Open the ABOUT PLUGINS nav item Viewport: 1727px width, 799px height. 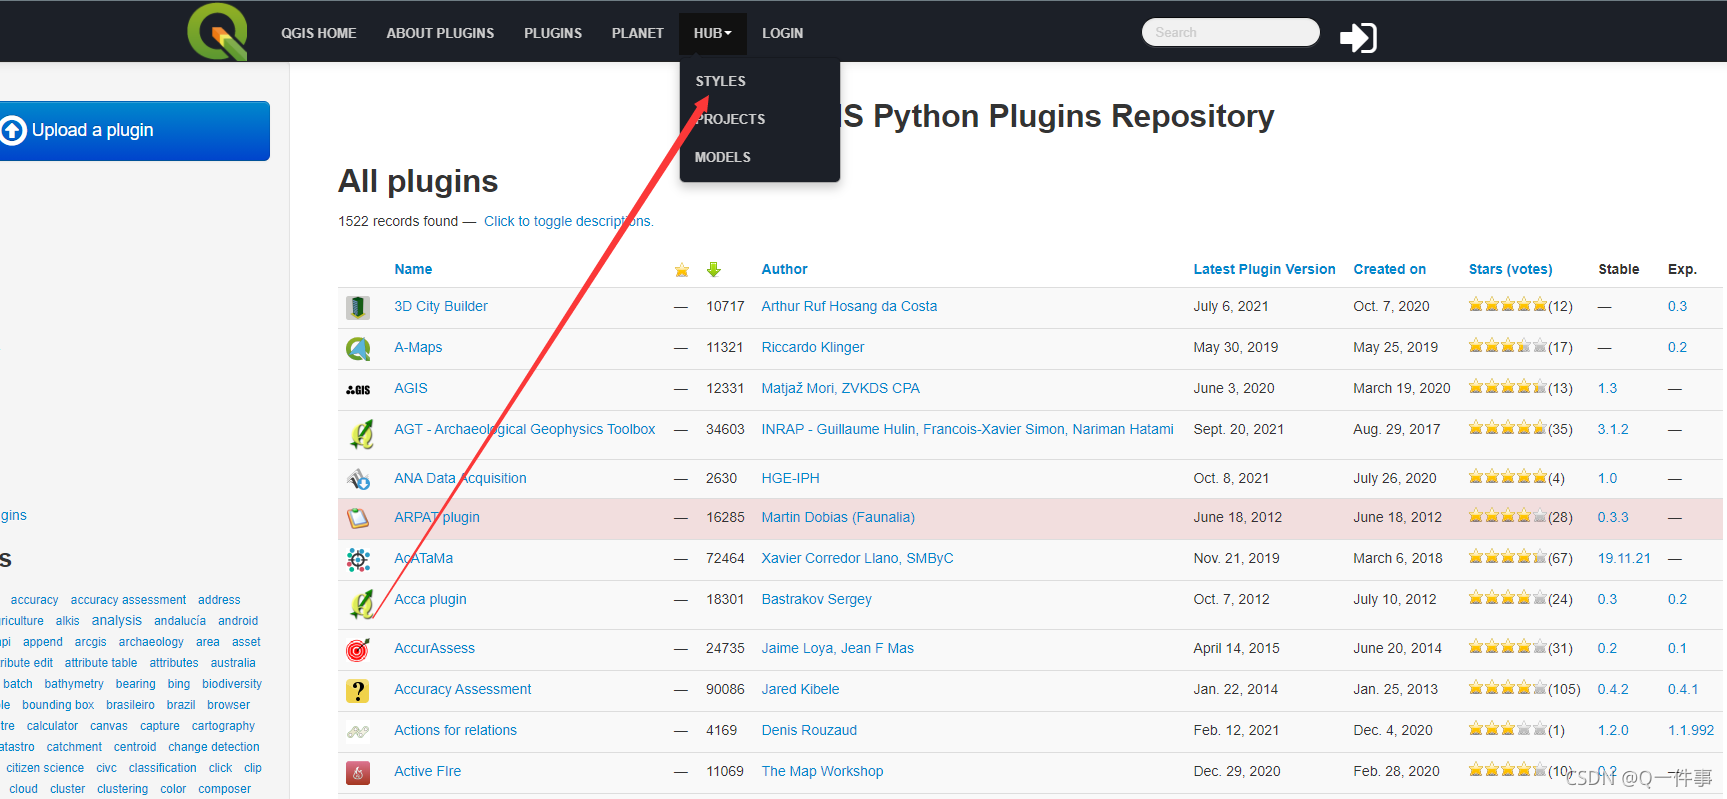(440, 33)
